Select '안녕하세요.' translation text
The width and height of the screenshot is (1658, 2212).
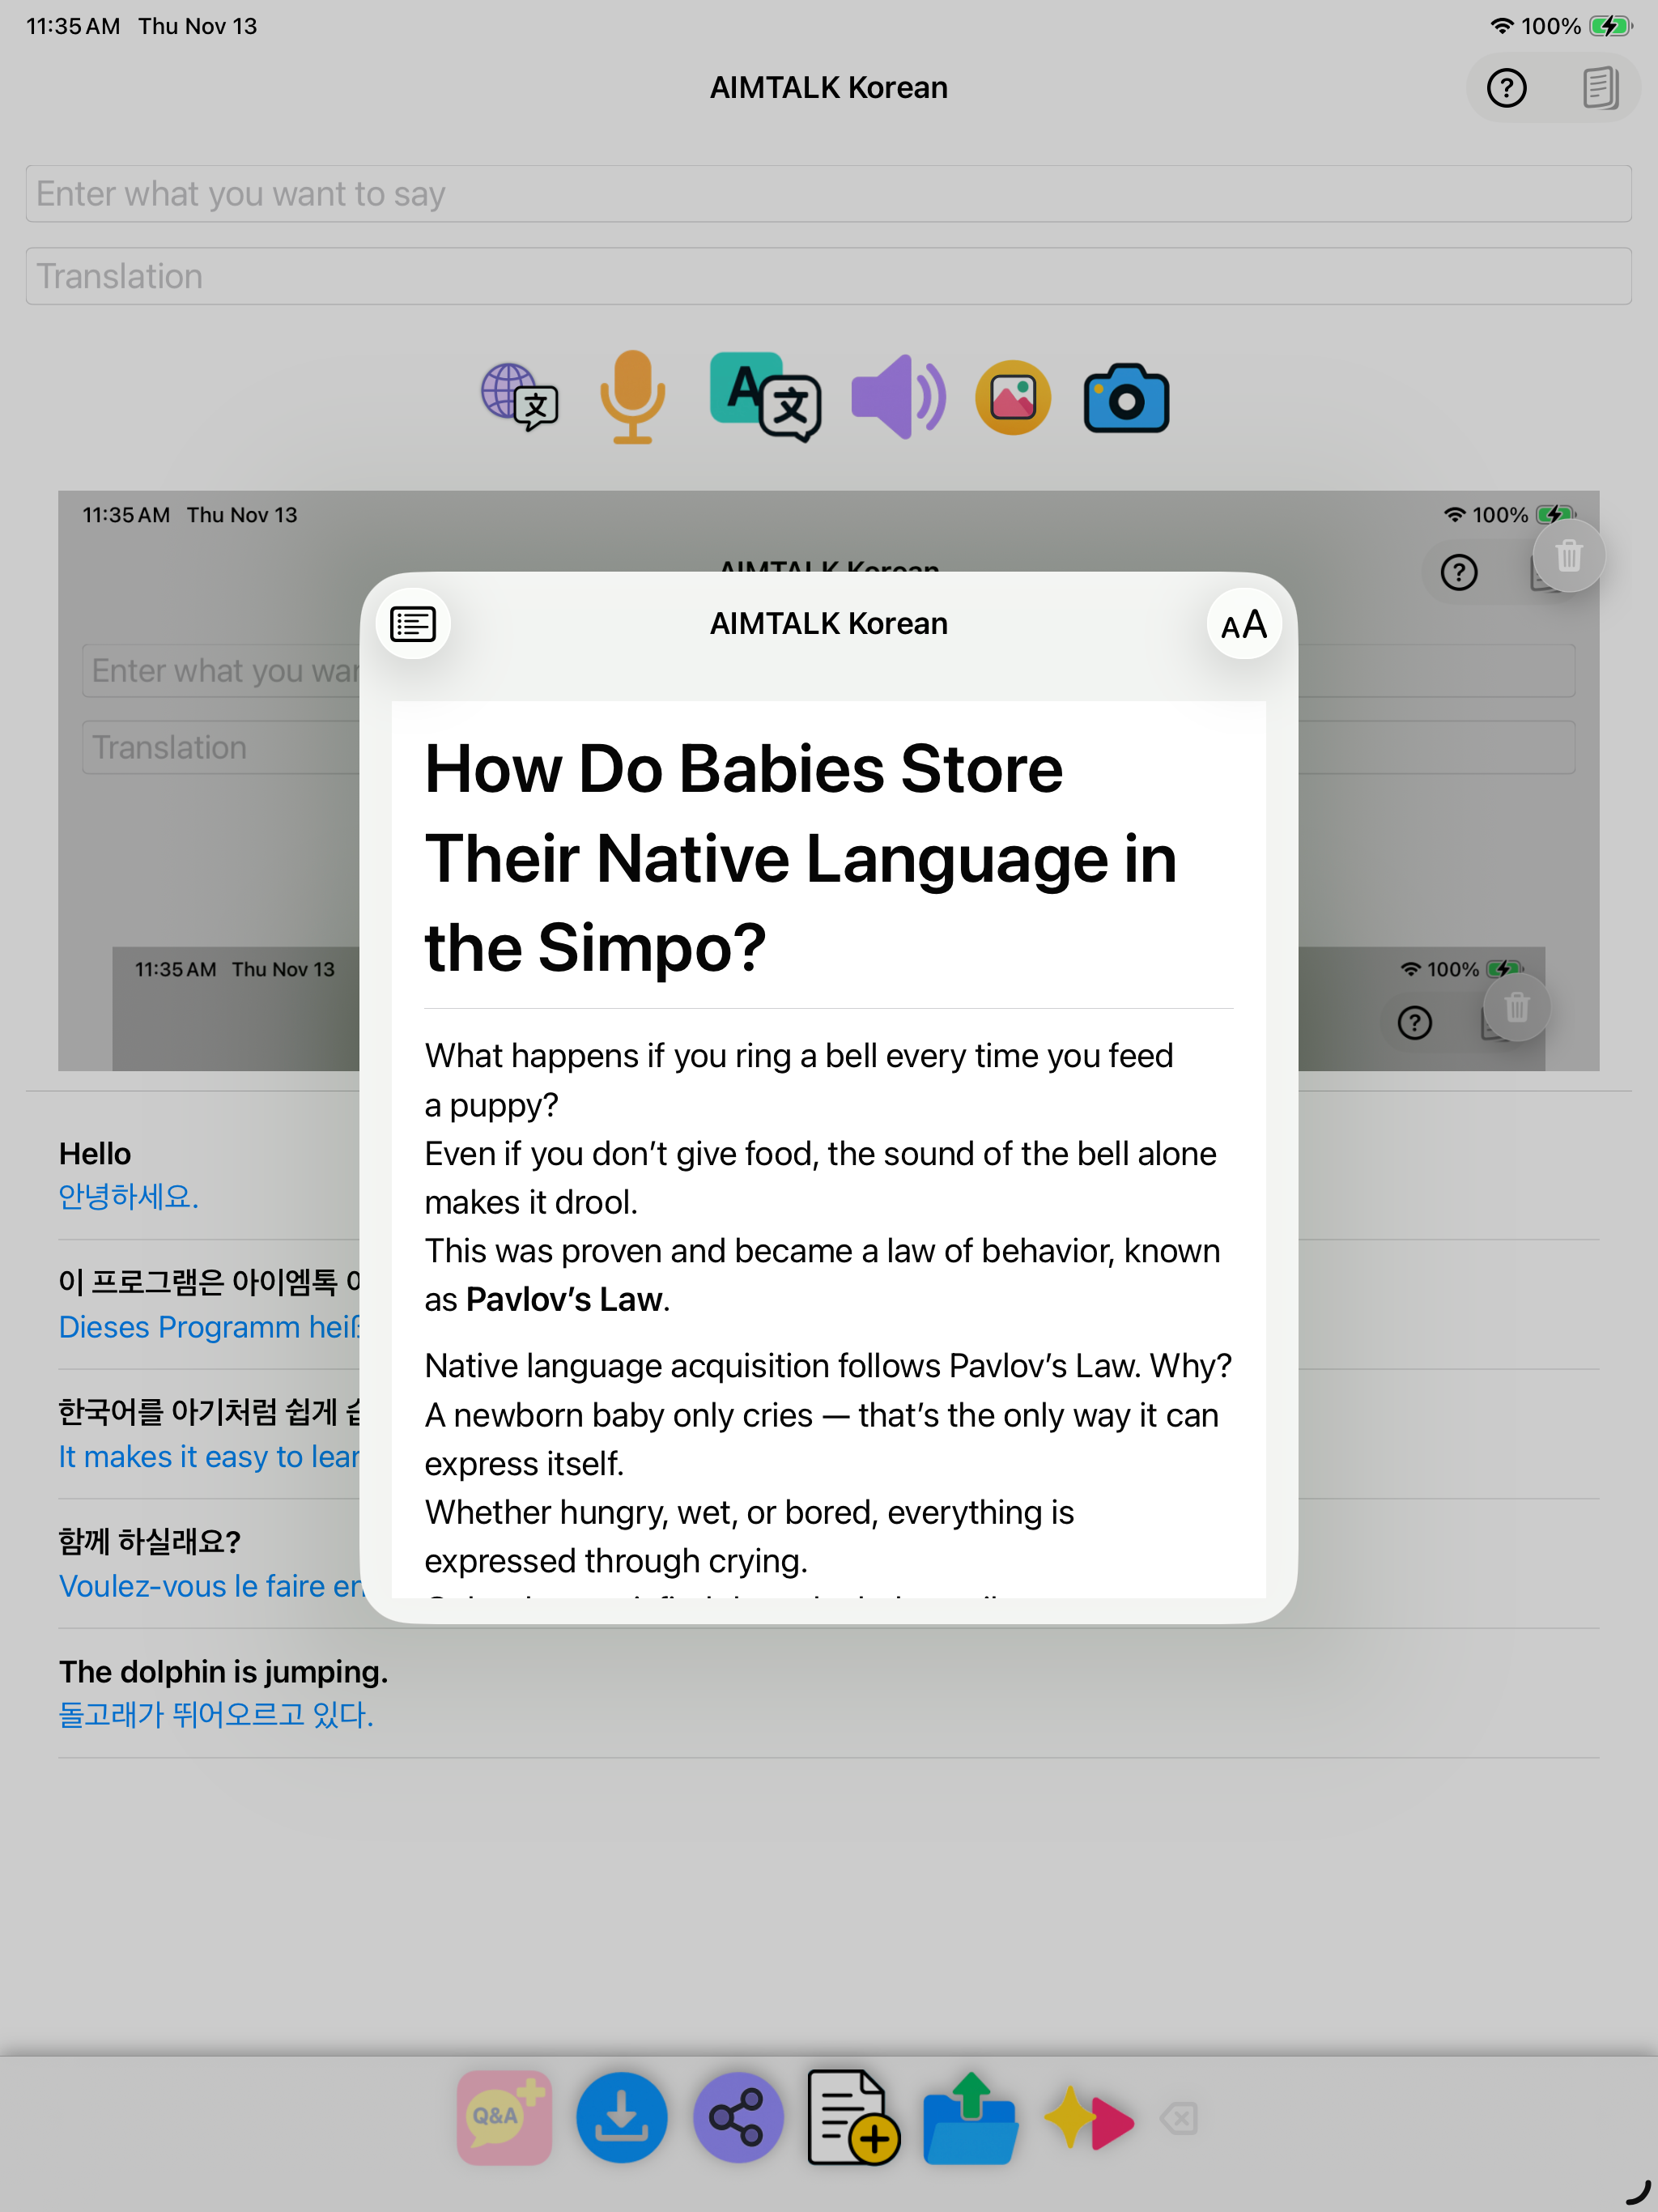(128, 1196)
